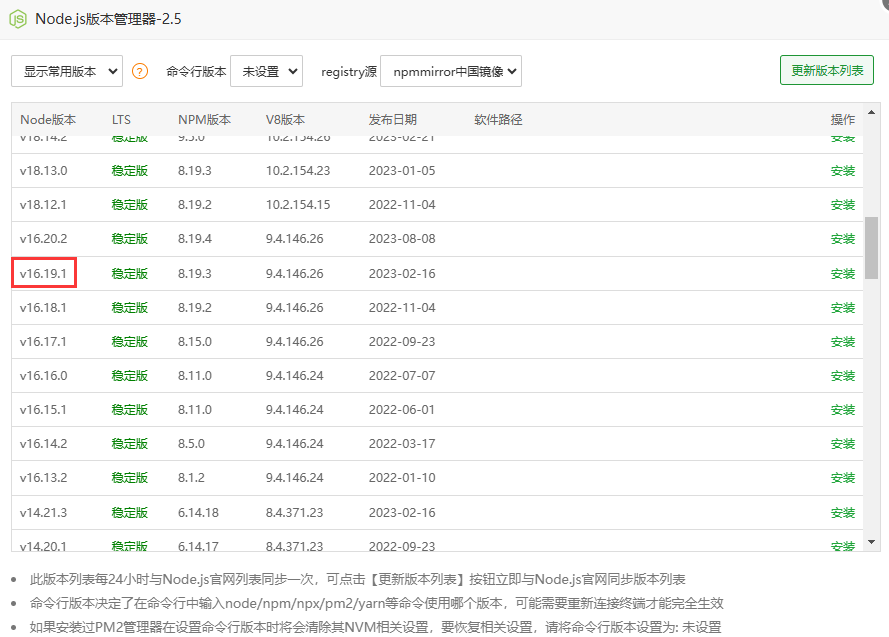
Task: Install Node v18.13.0
Action: (843, 171)
